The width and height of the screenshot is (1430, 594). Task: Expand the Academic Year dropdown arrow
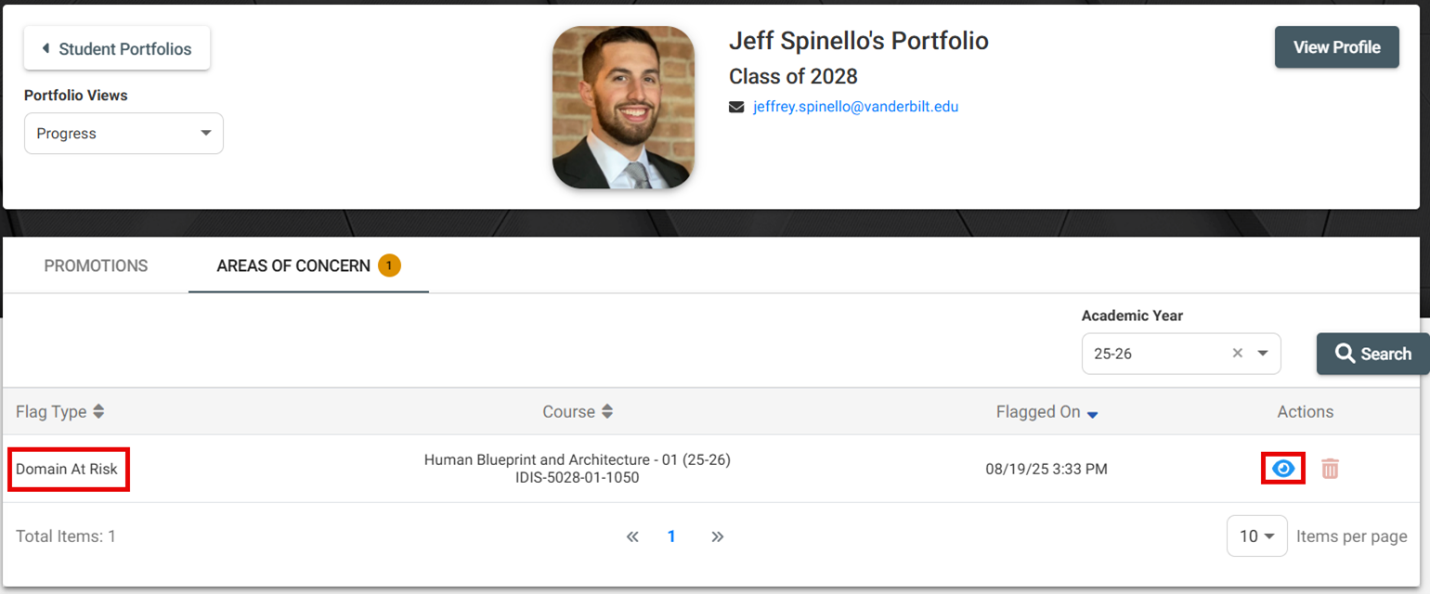(x=1263, y=353)
